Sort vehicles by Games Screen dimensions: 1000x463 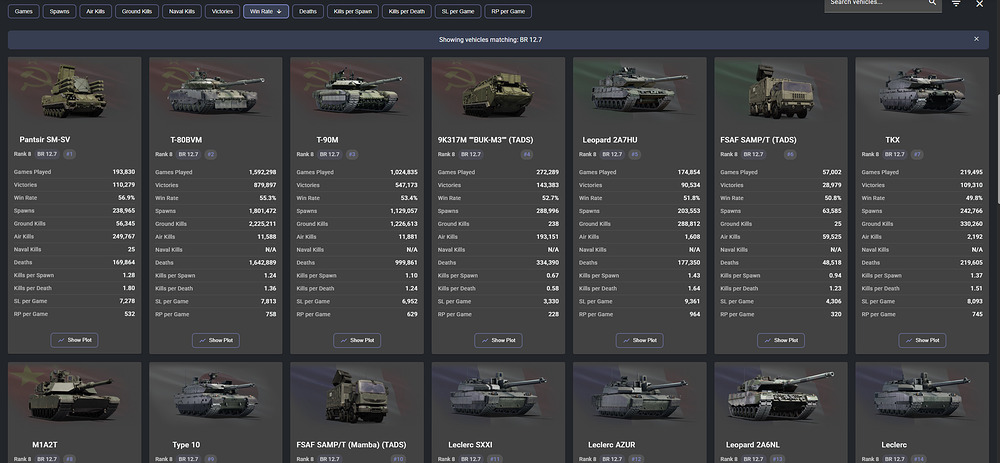click(23, 11)
